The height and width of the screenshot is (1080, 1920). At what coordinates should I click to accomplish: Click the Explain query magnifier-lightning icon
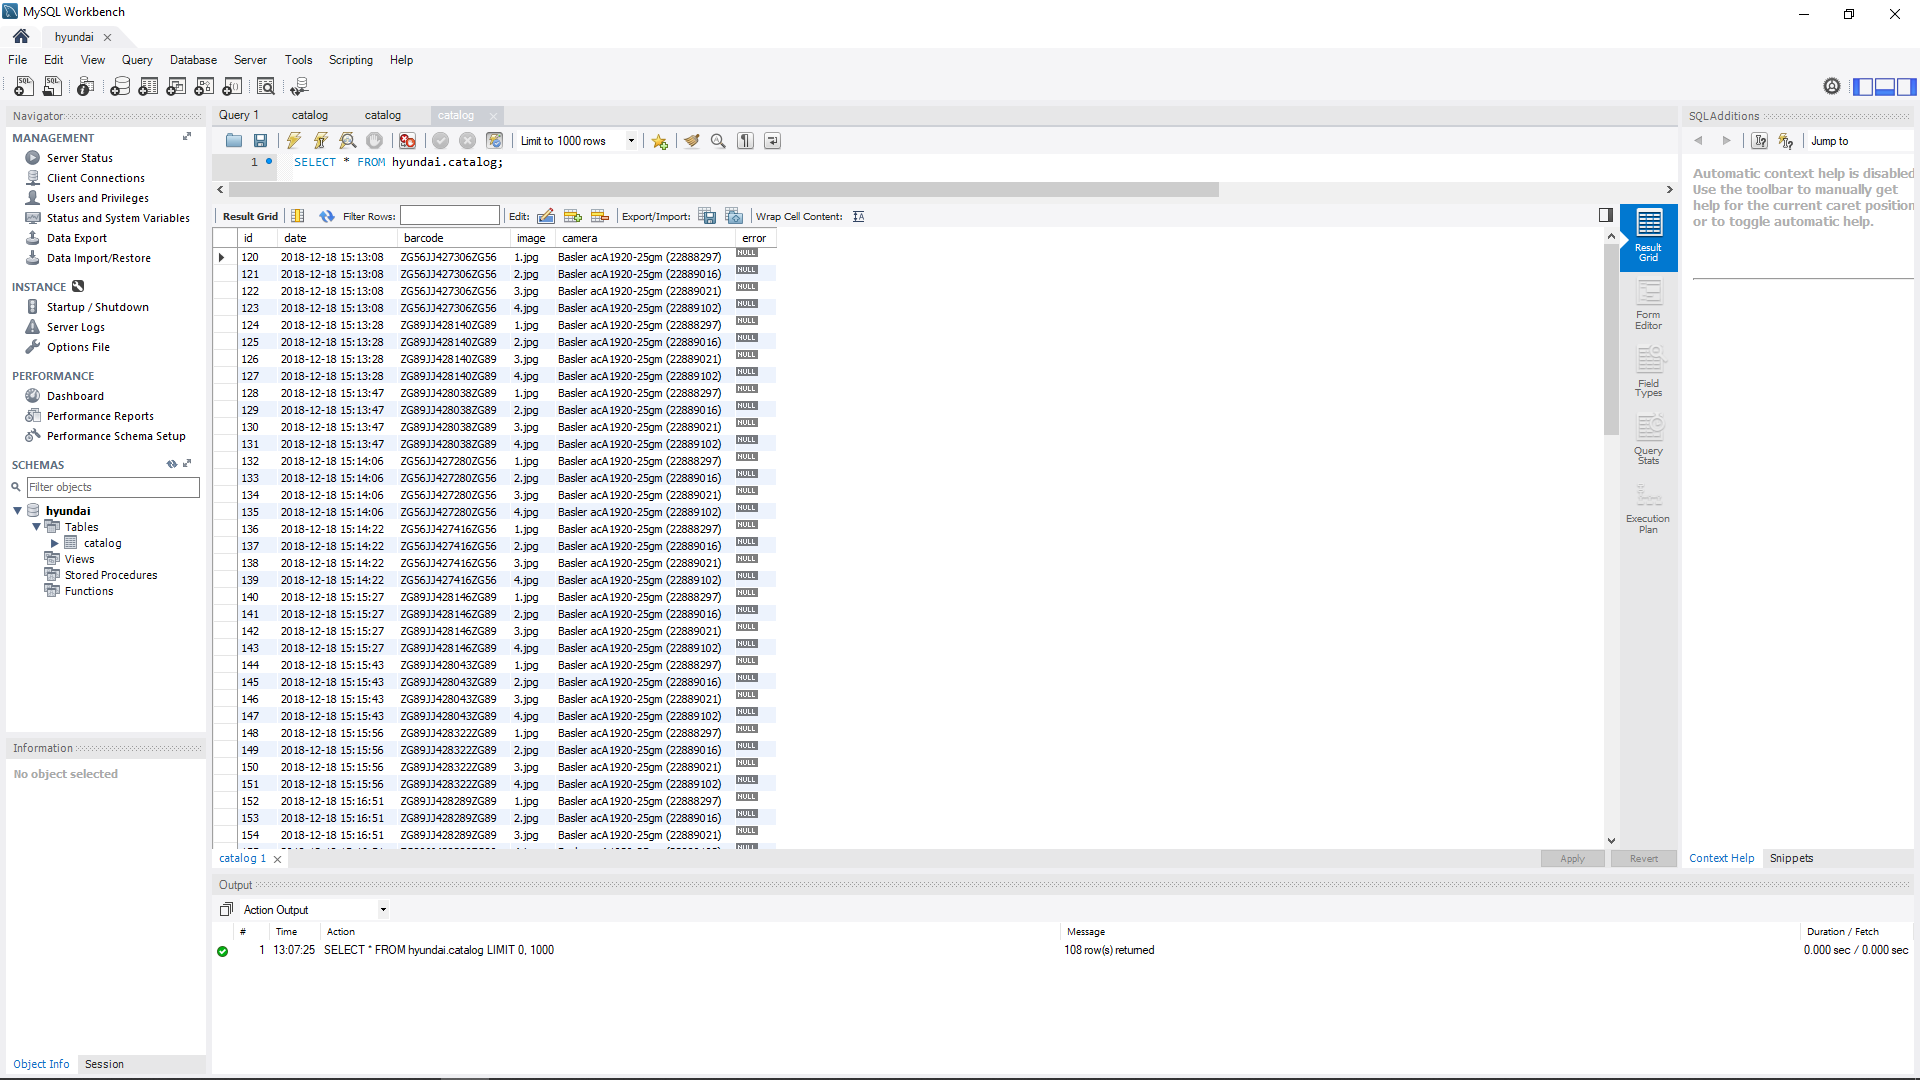point(348,141)
